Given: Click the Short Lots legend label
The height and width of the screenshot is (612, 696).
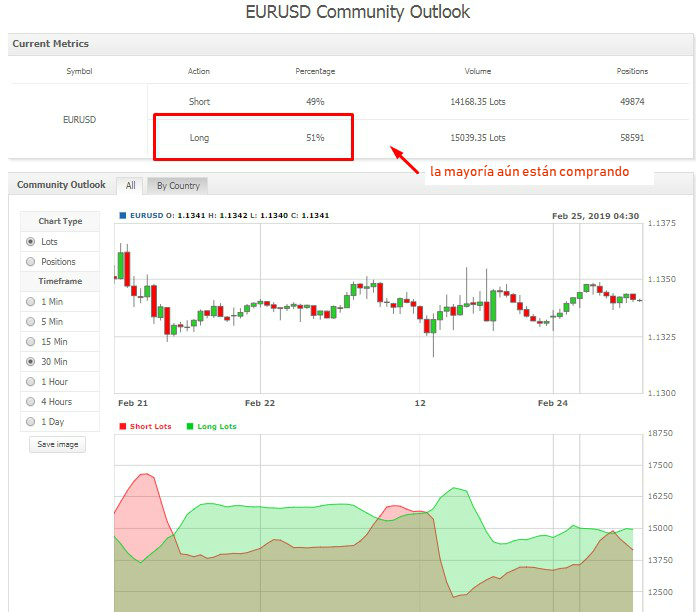Looking at the screenshot, I should tap(150, 426).
